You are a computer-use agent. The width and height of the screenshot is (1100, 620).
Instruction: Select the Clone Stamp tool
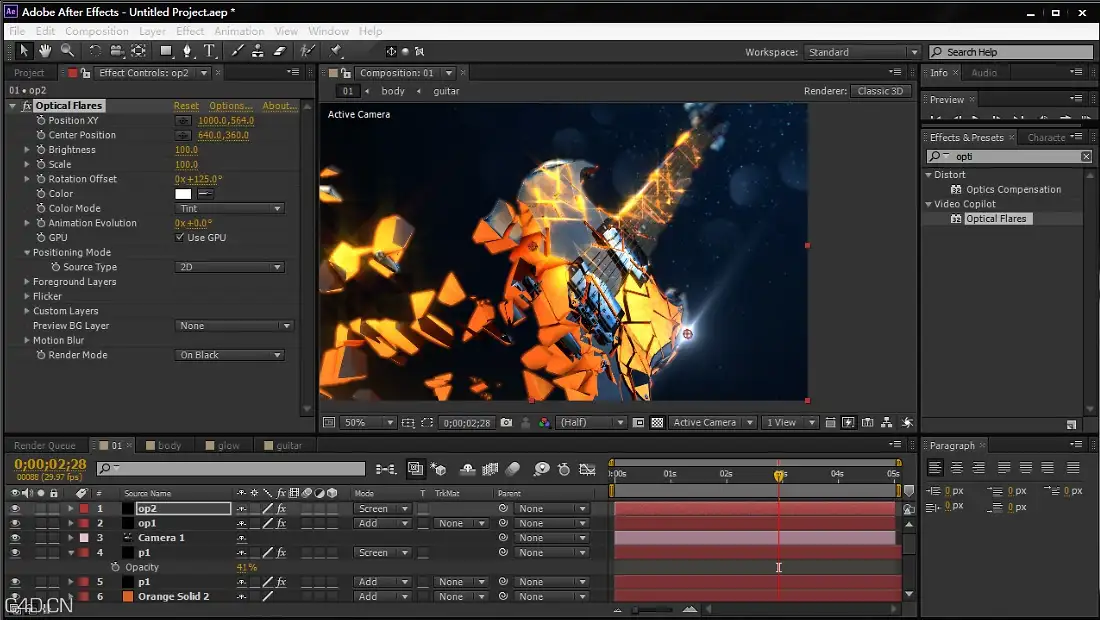coord(258,50)
